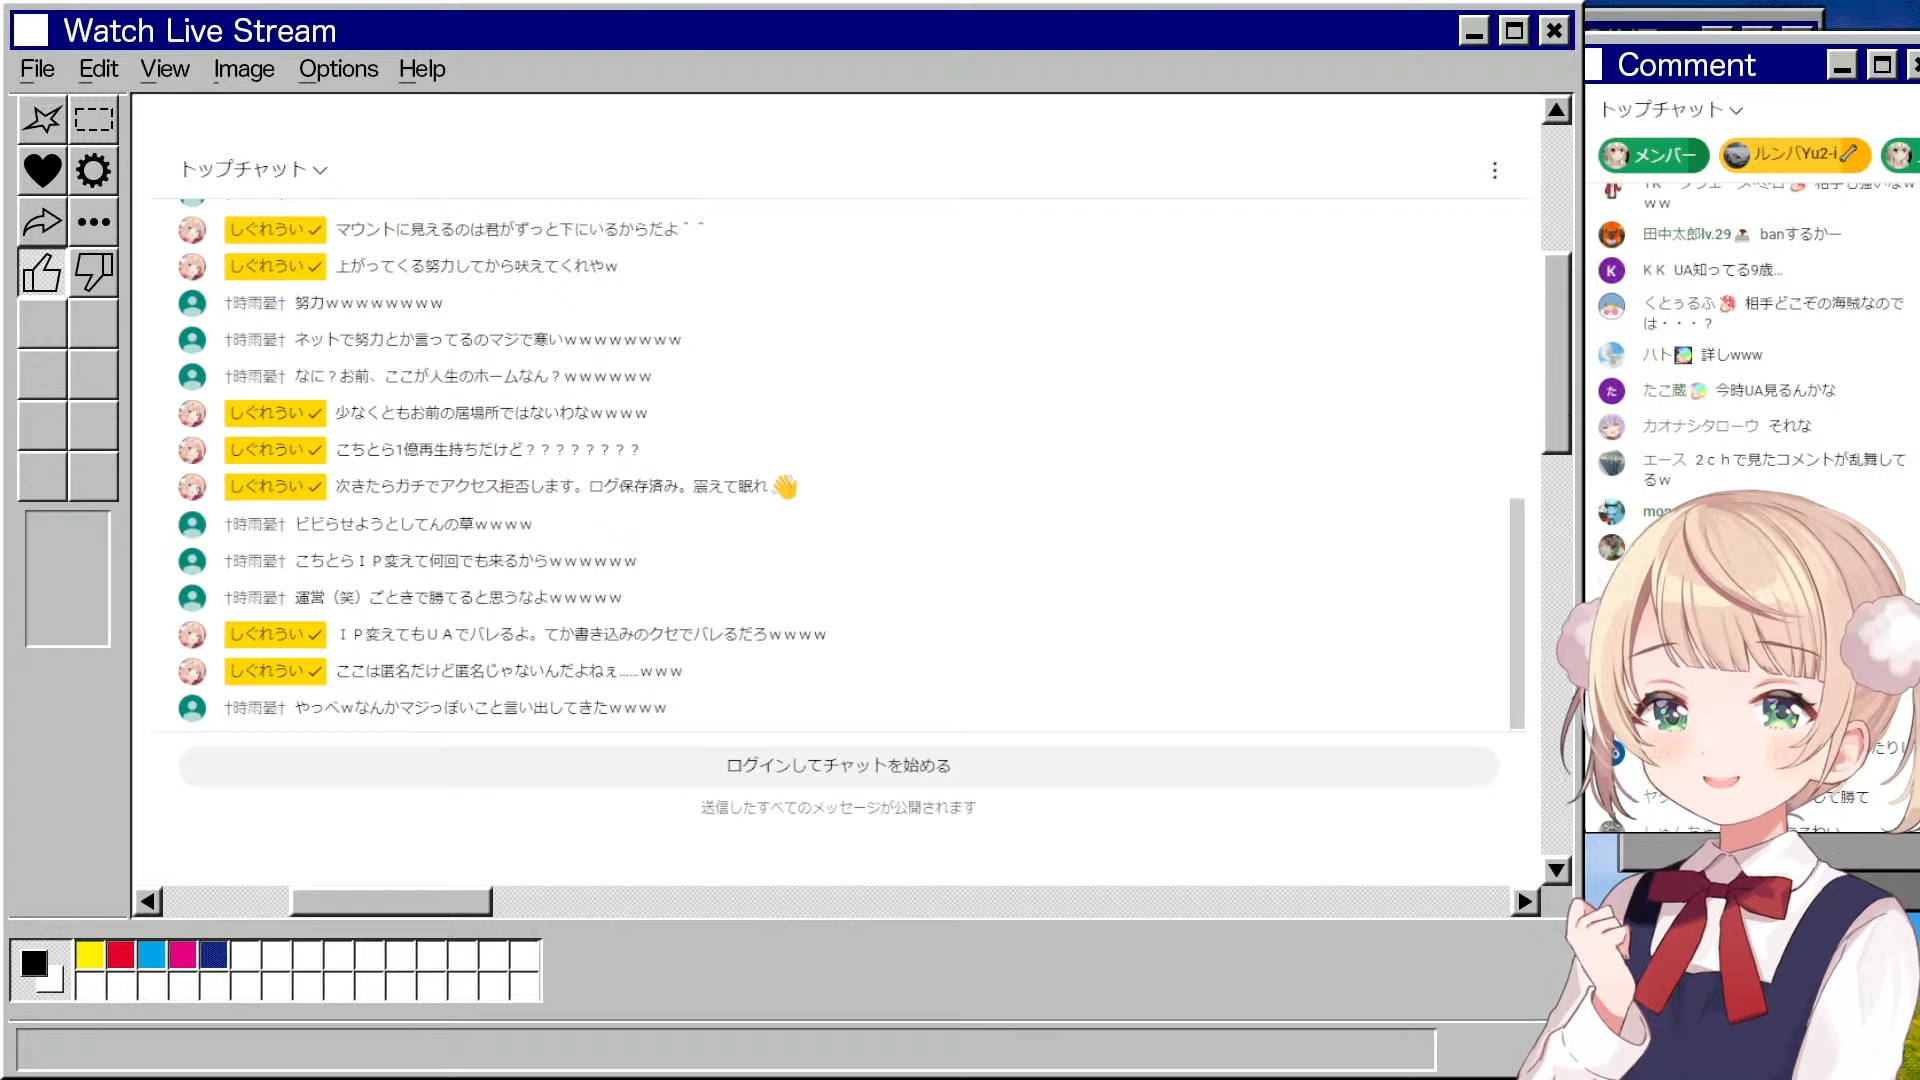The image size is (1920, 1080).
Task: Pick the magenta color swatch
Action: (x=182, y=955)
